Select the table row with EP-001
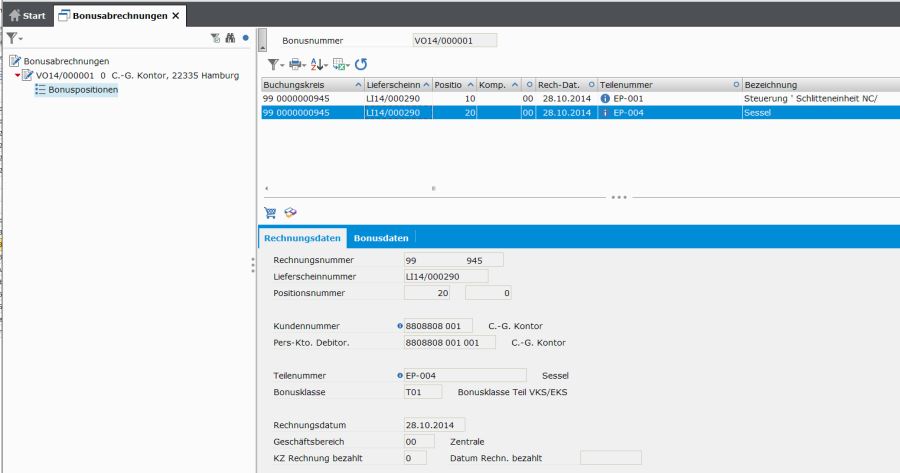This screenshot has width=900, height=473. pyautogui.click(x=500, y=99)
